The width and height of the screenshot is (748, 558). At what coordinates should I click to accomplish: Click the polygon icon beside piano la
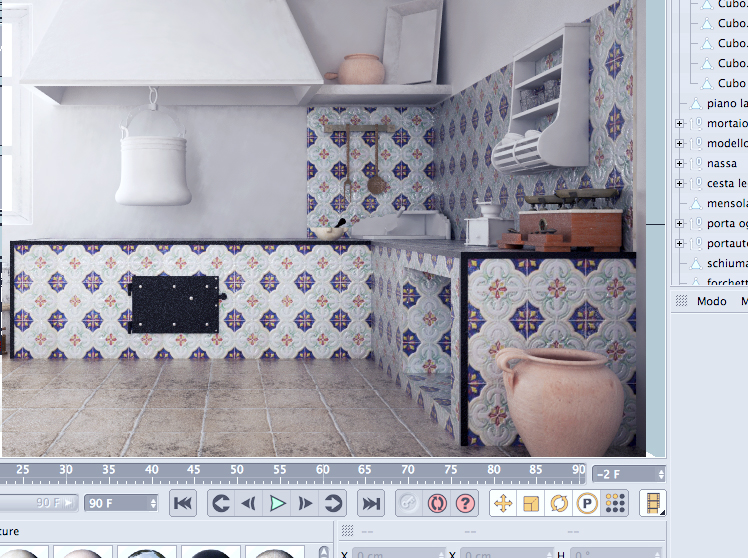(696, 103)
